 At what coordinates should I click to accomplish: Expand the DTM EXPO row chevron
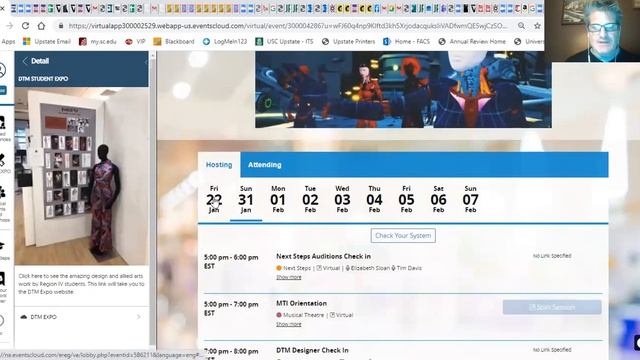(x=139, y=317)
